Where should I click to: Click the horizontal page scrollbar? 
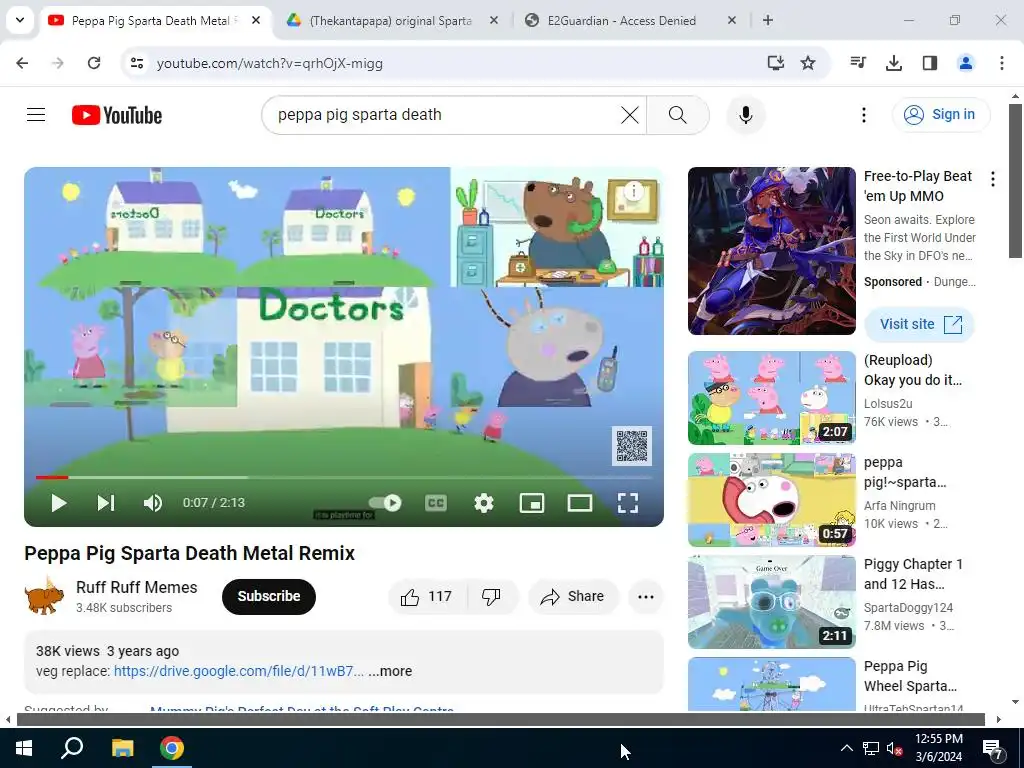501,720
